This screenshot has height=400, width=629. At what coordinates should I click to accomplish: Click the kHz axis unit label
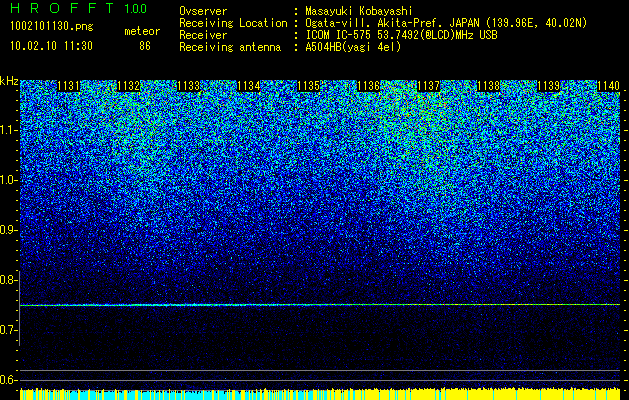click(x=9, y=81)
